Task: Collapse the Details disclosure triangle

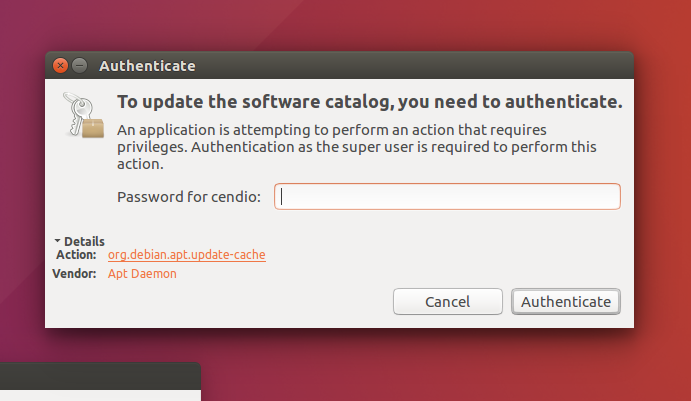Action: (x=57, y=241)
